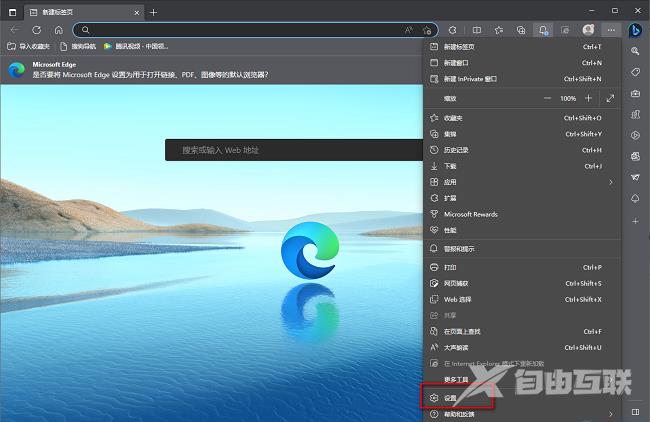The width and height of the screenshot is (650, 422).
Task: Open the sidebar search magnifier icon
Action: click(x=634, y=51)
